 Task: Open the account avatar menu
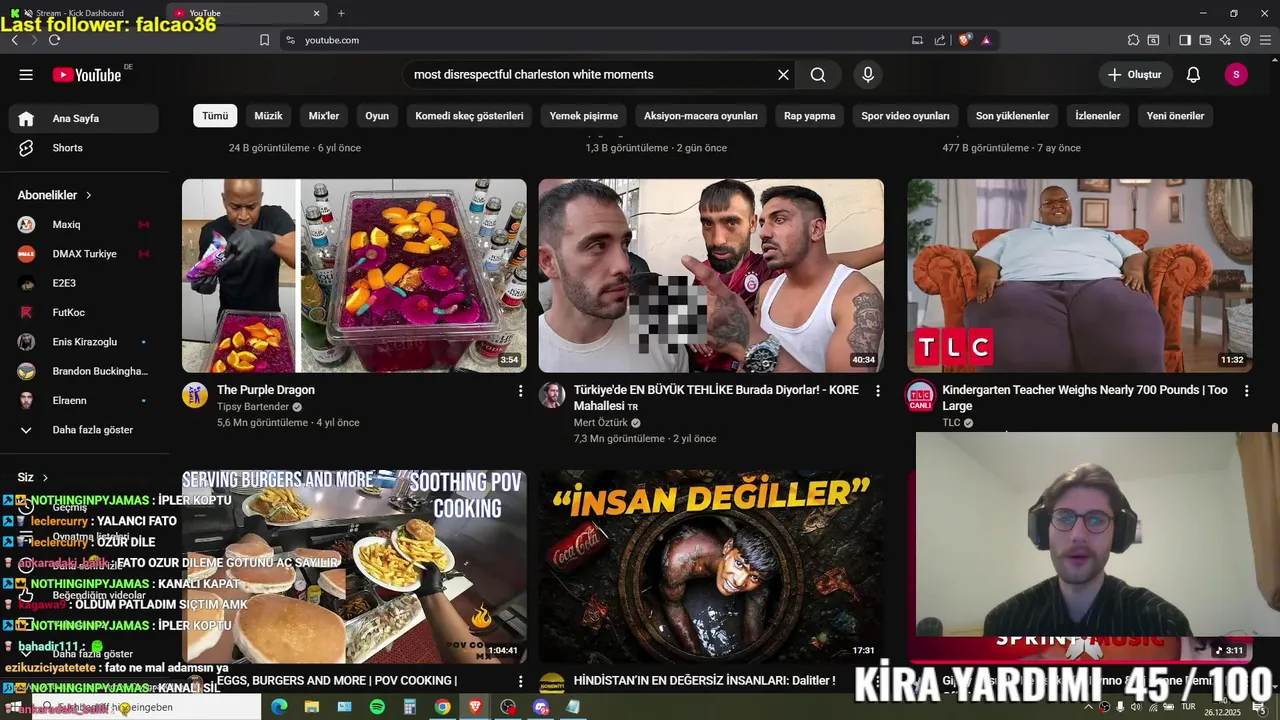point(1236,75)
